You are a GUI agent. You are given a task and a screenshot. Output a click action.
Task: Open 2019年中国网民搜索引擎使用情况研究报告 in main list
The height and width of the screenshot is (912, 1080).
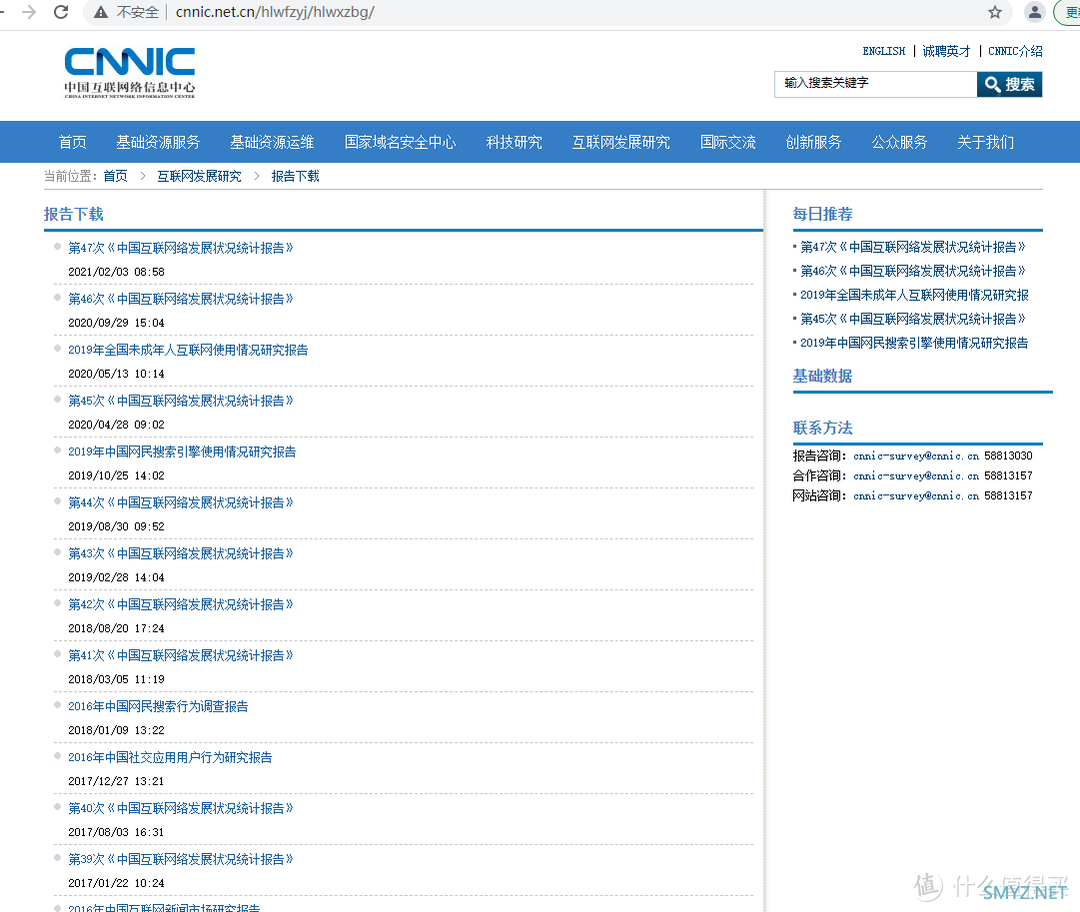pyautogui.click(x=182, y=452)
